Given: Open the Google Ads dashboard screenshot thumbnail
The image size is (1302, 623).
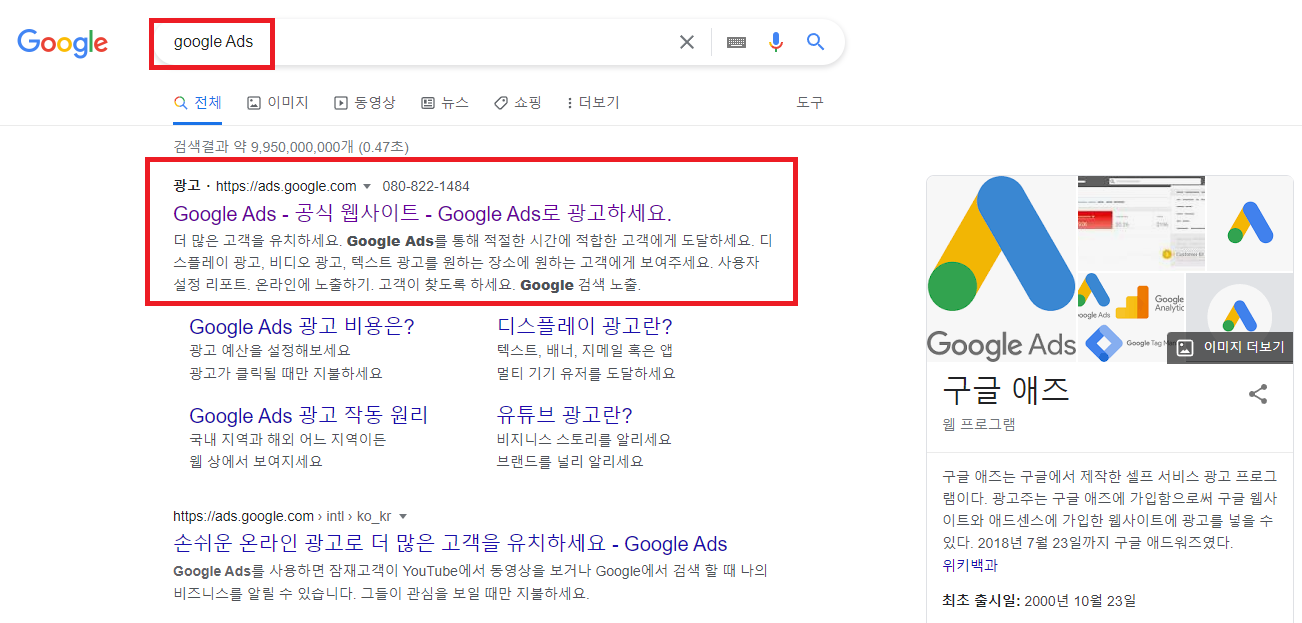Looking at the screenshot, I should [1141, 222].
